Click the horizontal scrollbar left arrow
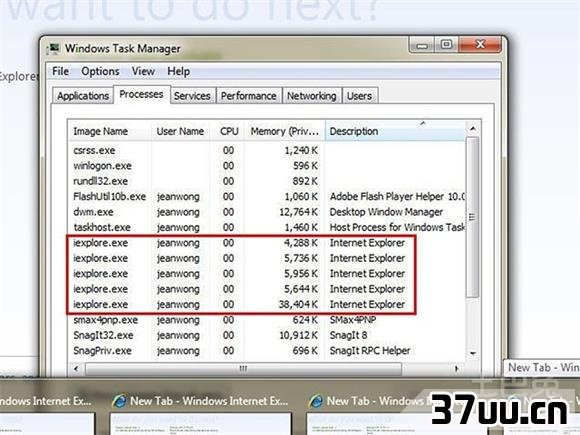Viewport: 580px width, 435px height. coord(76,368)
